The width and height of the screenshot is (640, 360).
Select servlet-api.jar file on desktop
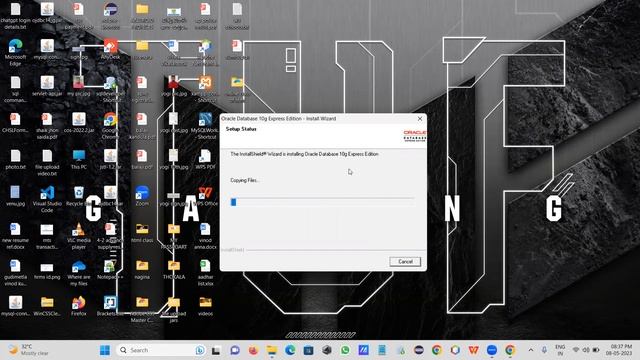[47, 86]
